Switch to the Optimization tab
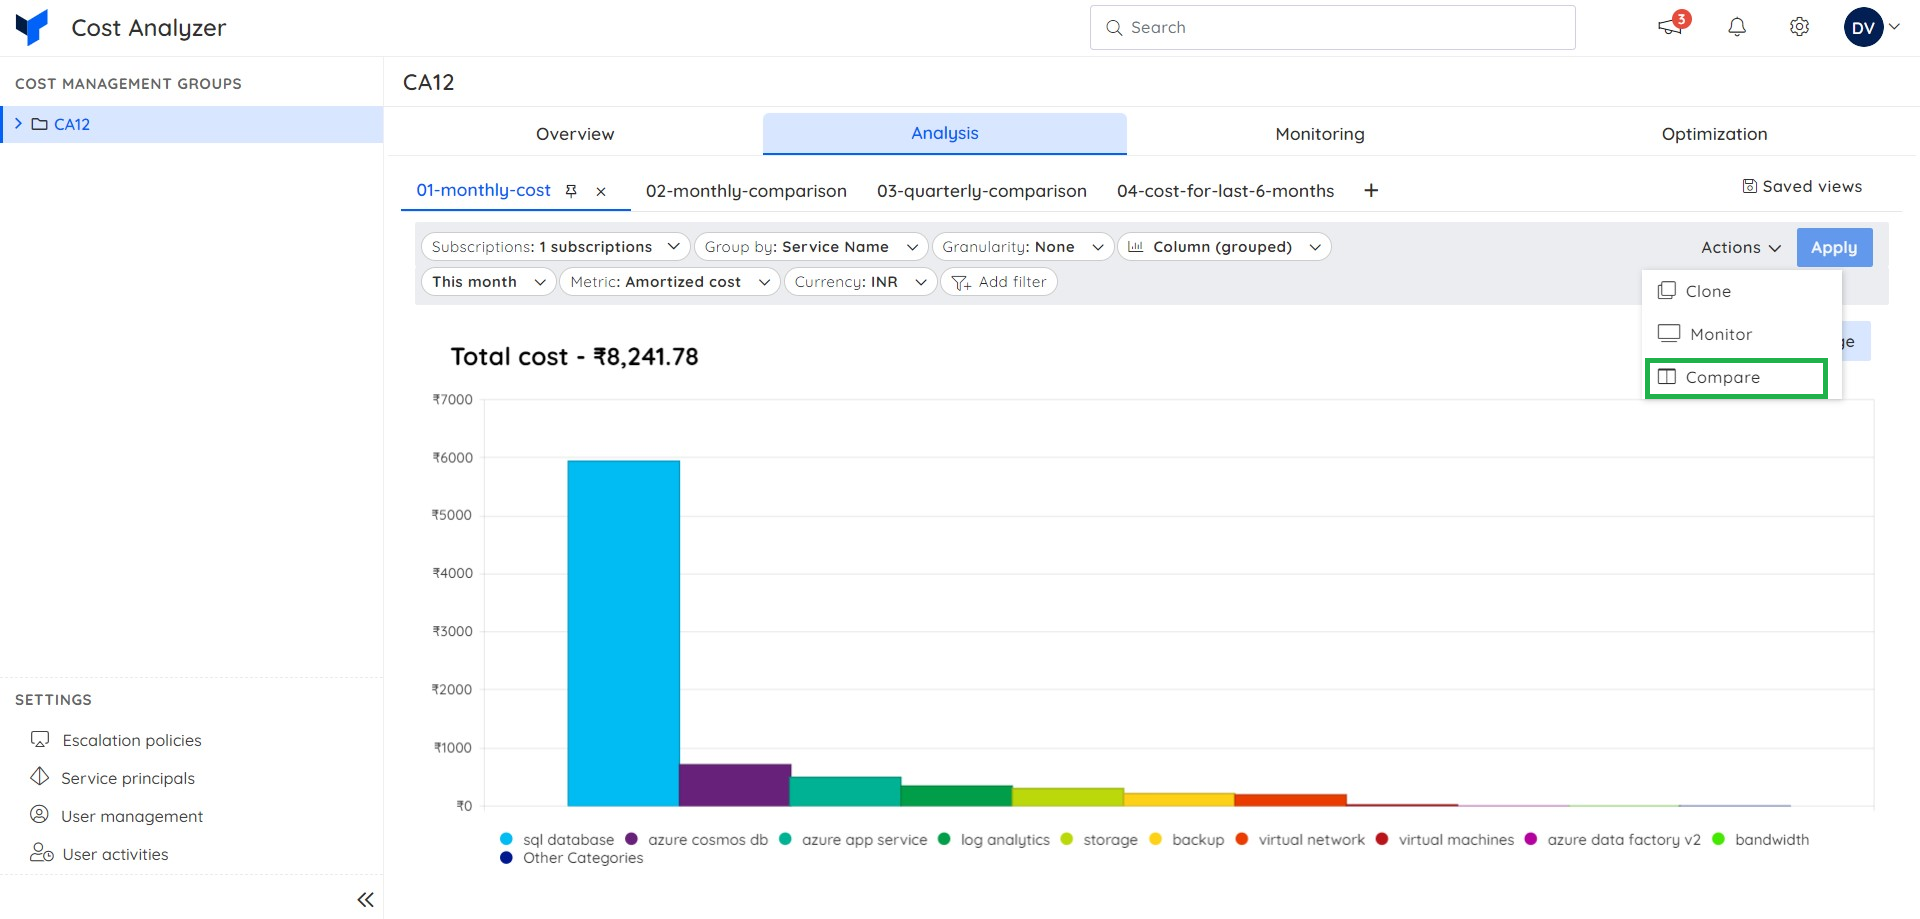Image resolution: width=1920 pixels, height=919 pixels. [x=1714, y=134]
